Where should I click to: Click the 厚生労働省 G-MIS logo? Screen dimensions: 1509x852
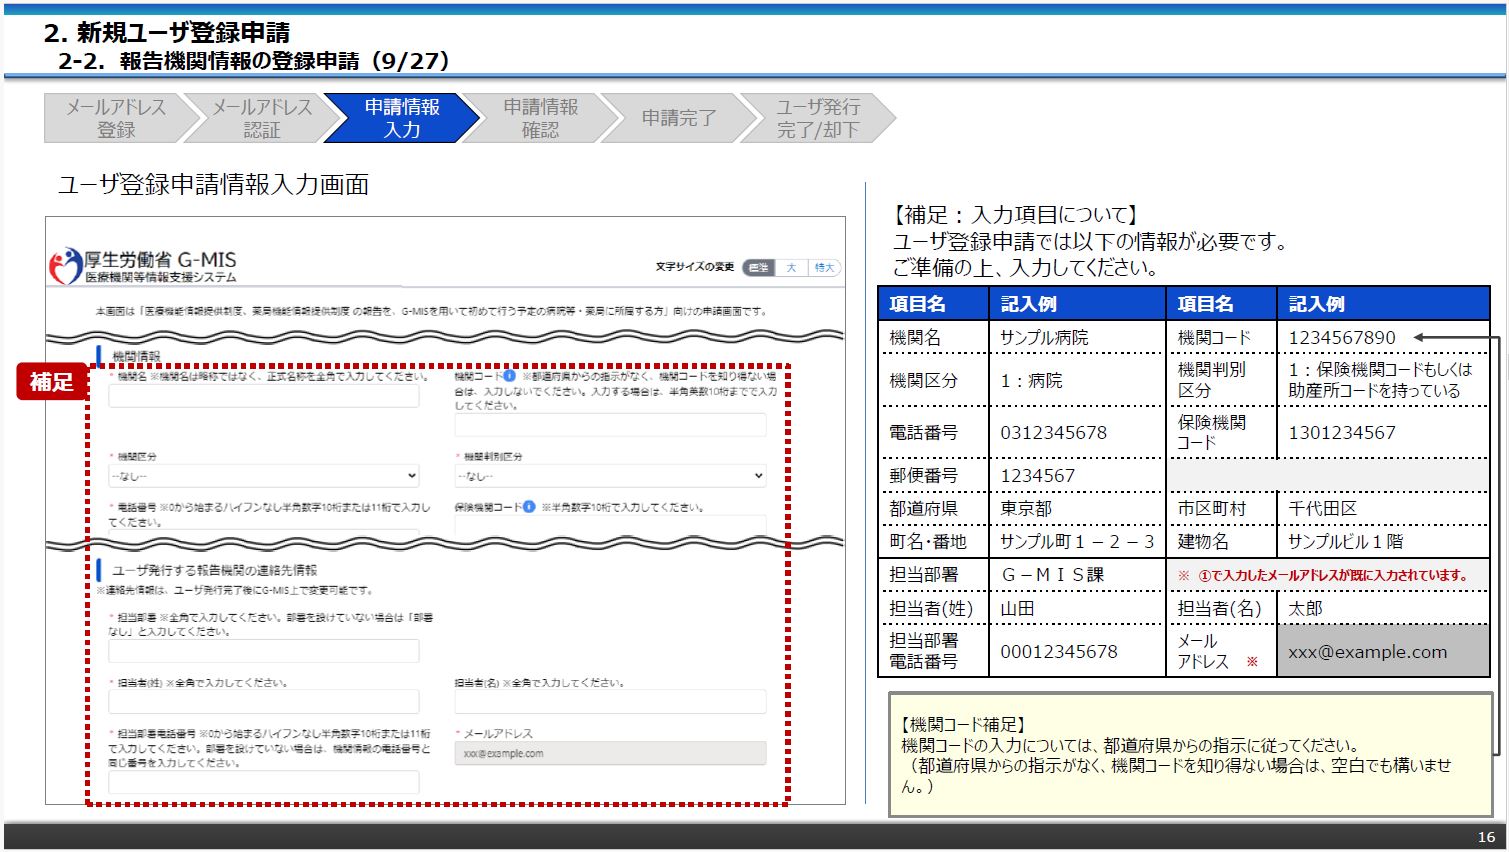(142, 266)
